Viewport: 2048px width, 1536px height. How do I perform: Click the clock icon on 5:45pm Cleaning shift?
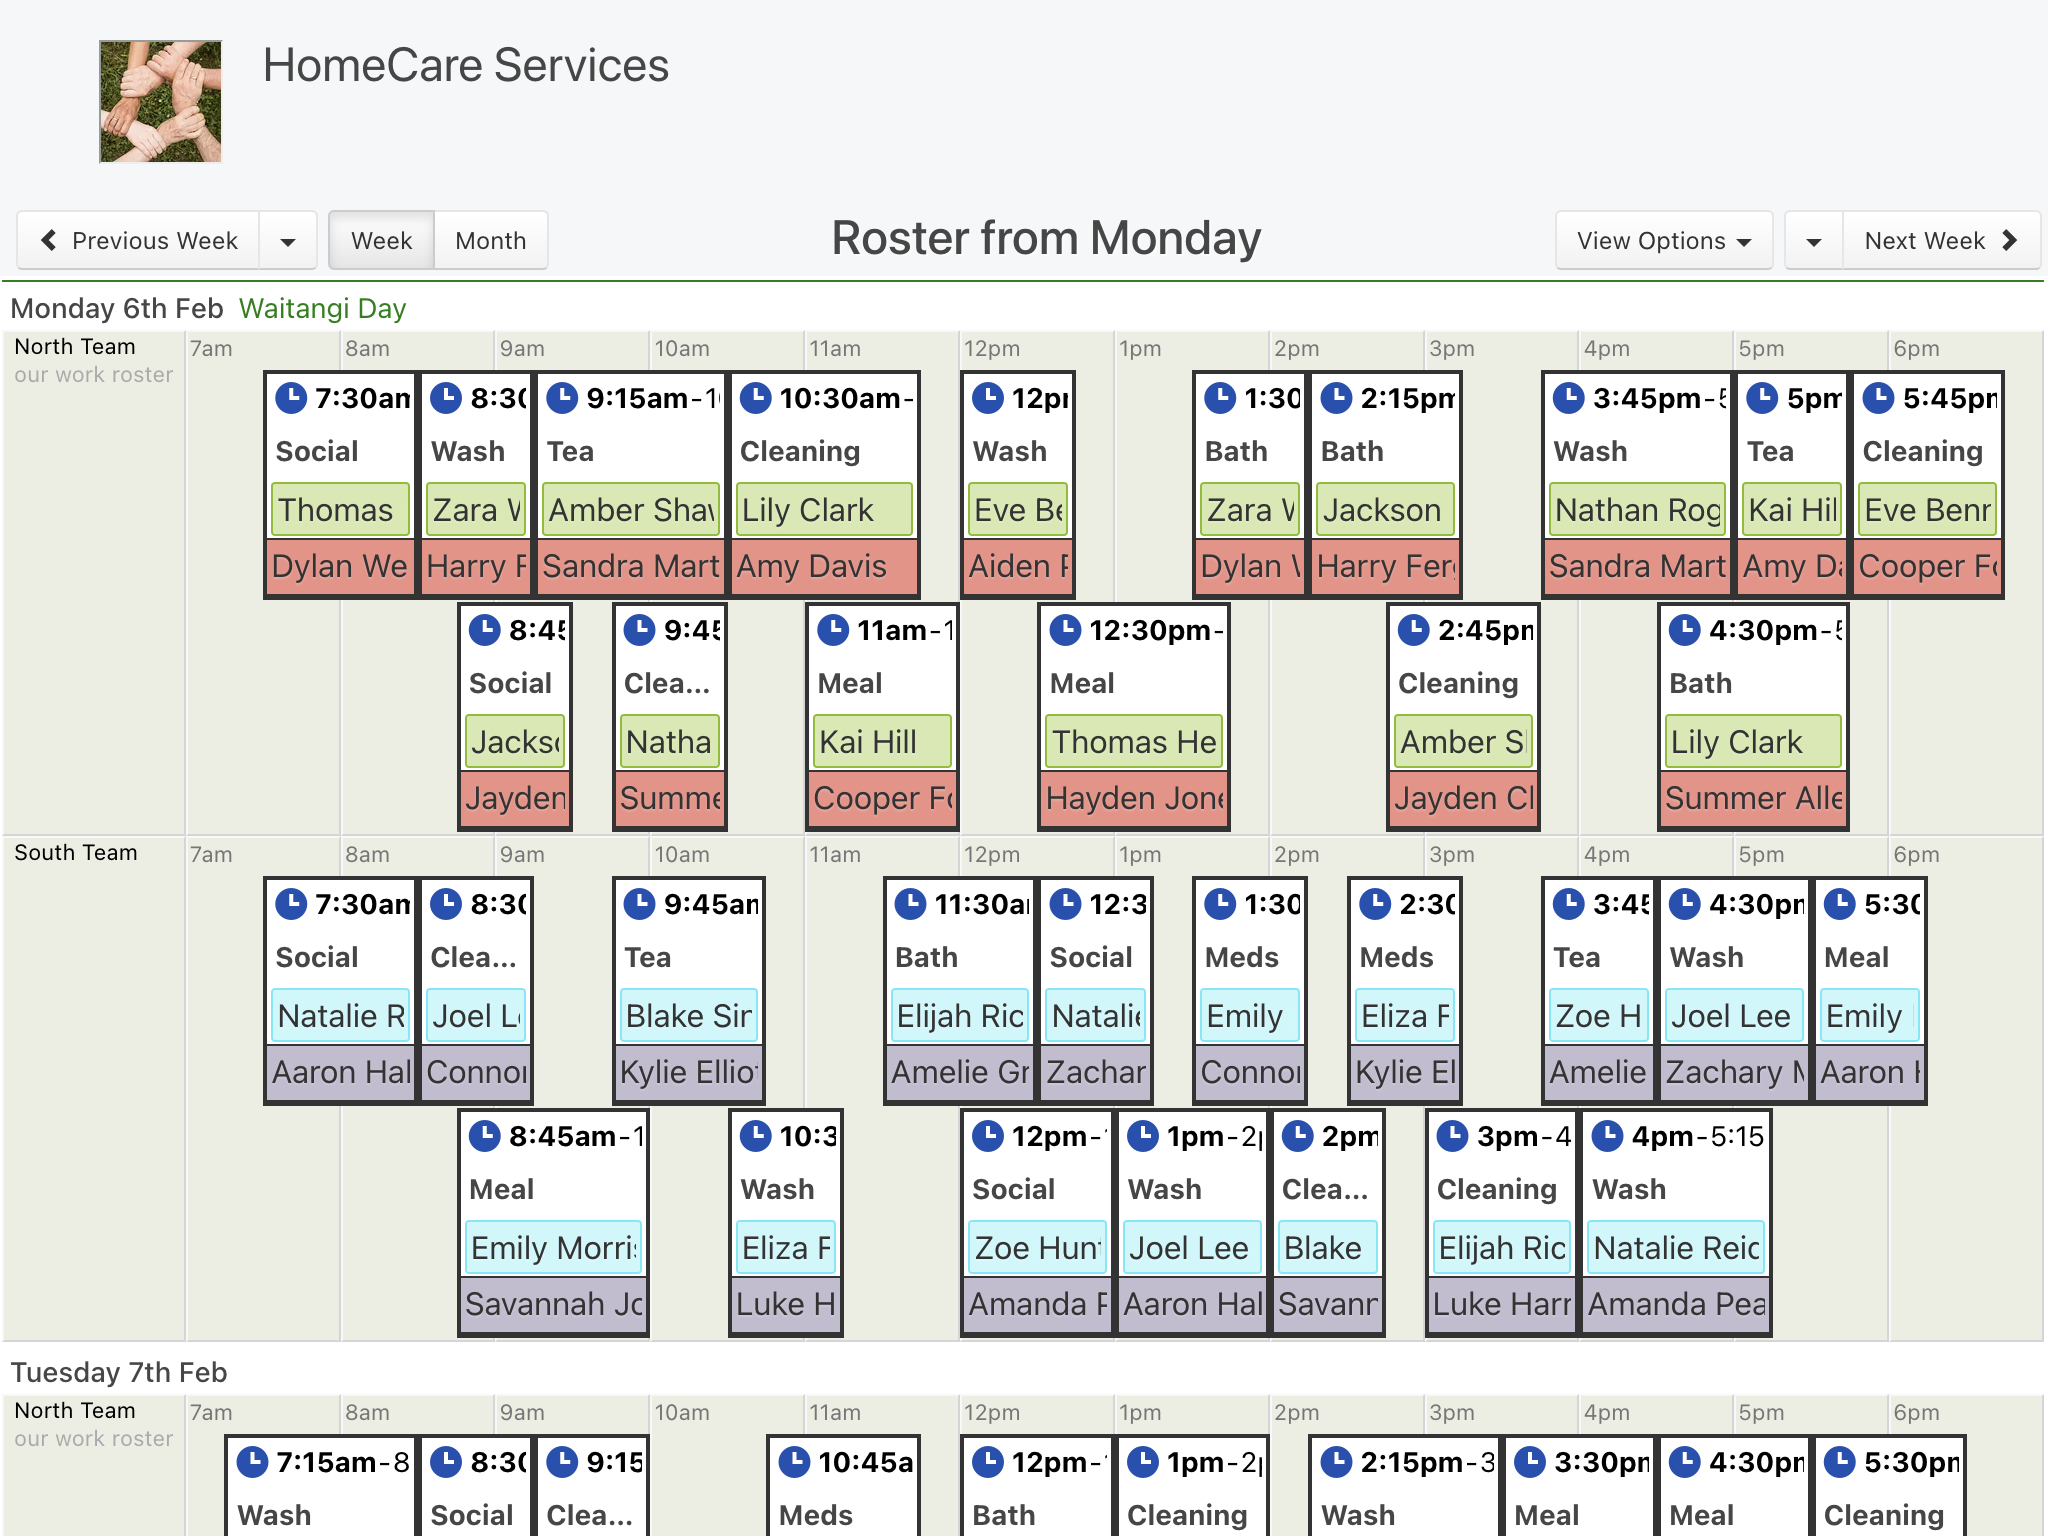[1879, 398]
